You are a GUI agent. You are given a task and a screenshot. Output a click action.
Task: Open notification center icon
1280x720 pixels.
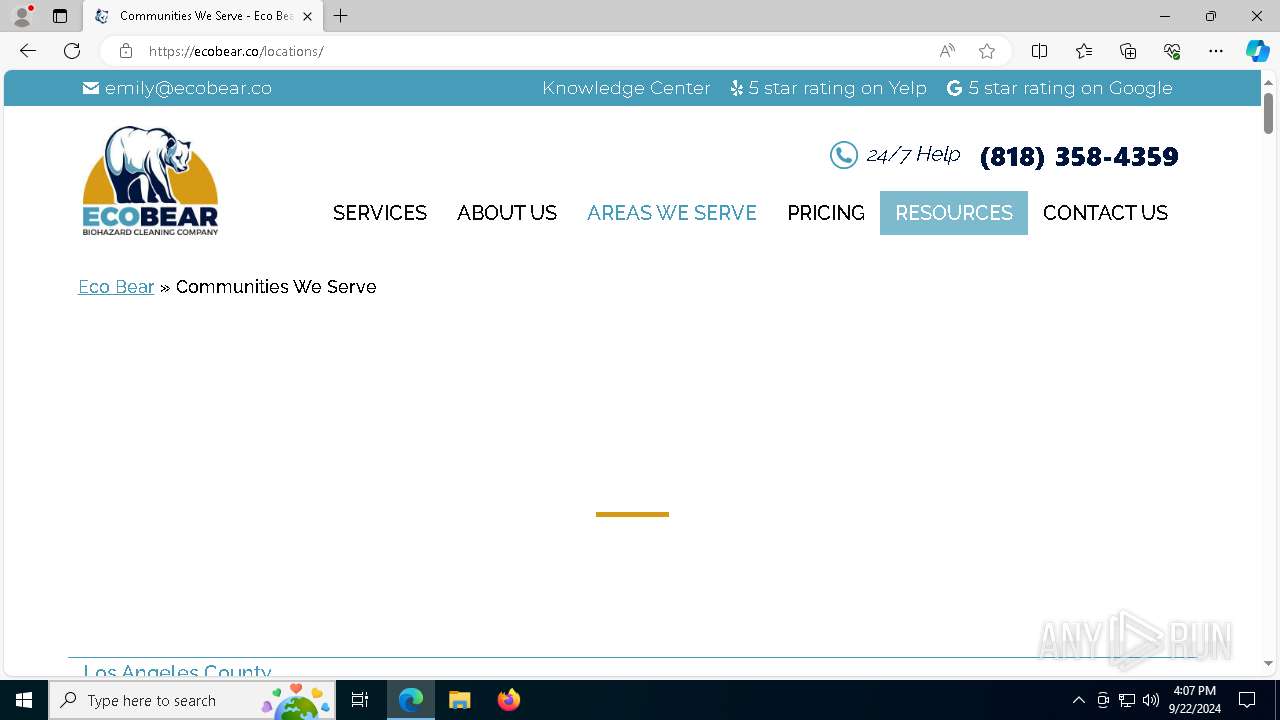[x=1247, y=700]
